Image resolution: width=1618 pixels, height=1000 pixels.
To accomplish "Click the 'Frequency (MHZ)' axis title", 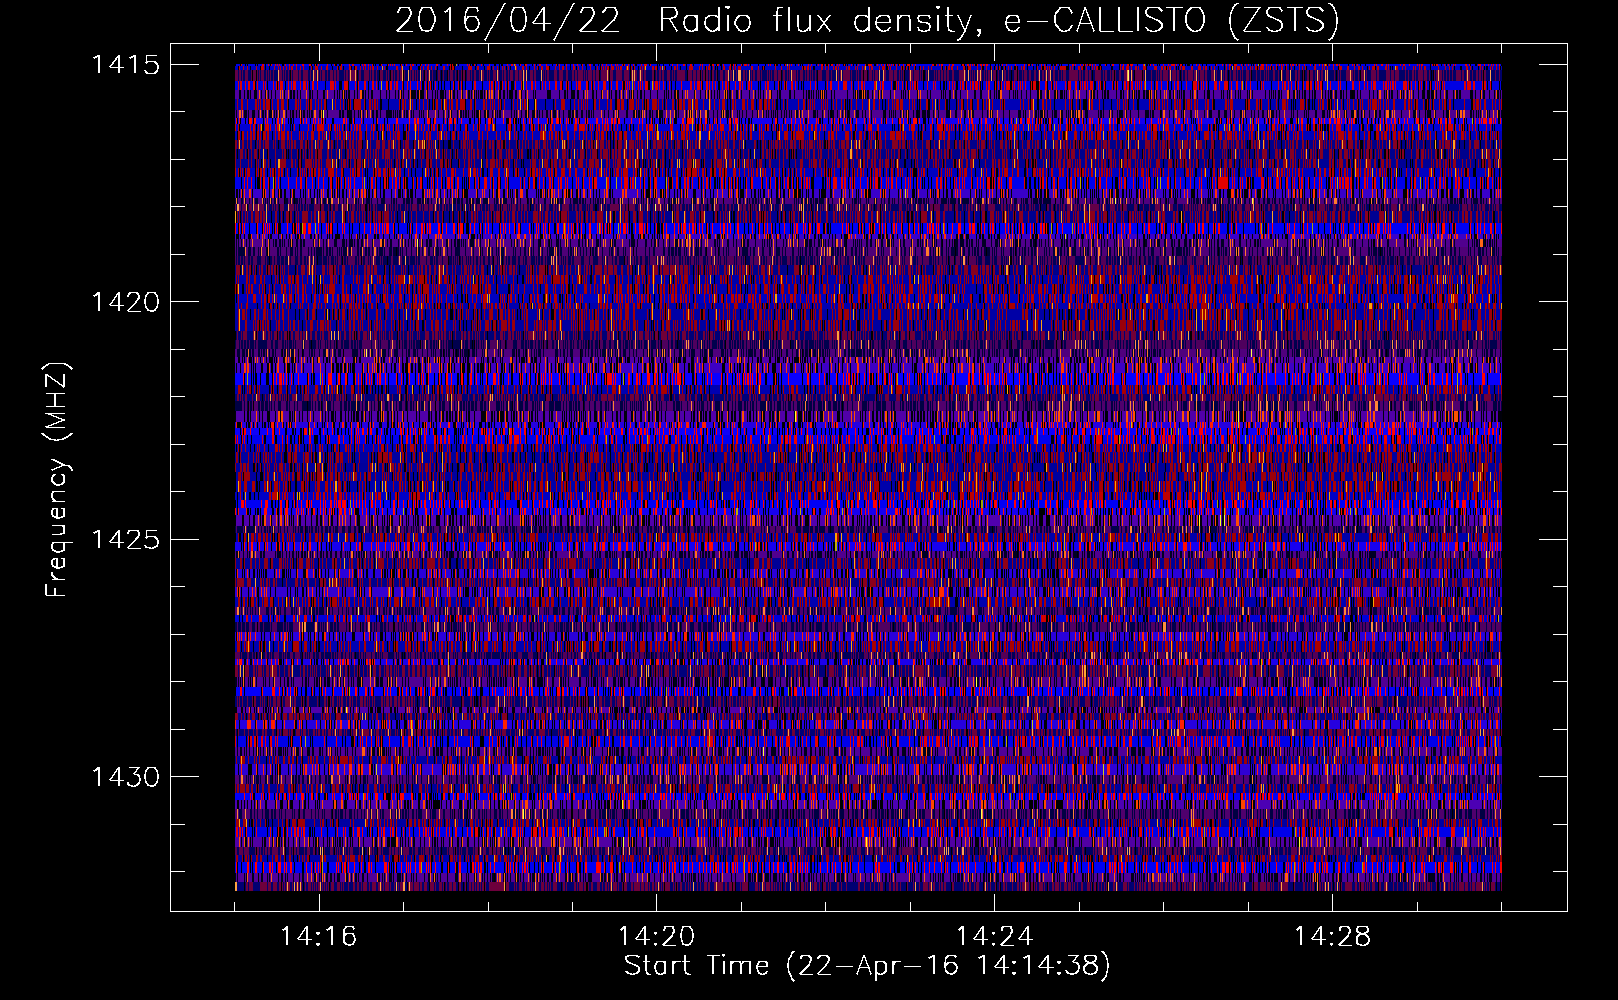I will pos(58,479).
